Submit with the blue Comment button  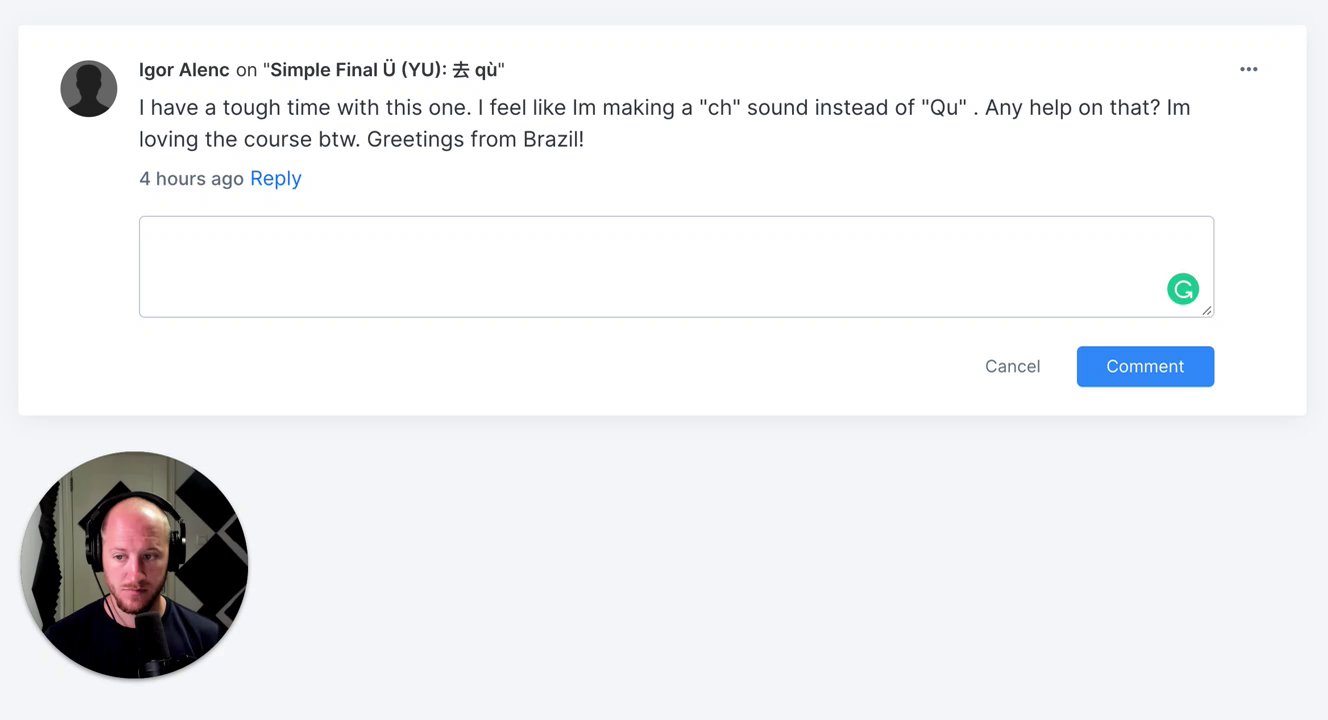(x=1145, y=367)
